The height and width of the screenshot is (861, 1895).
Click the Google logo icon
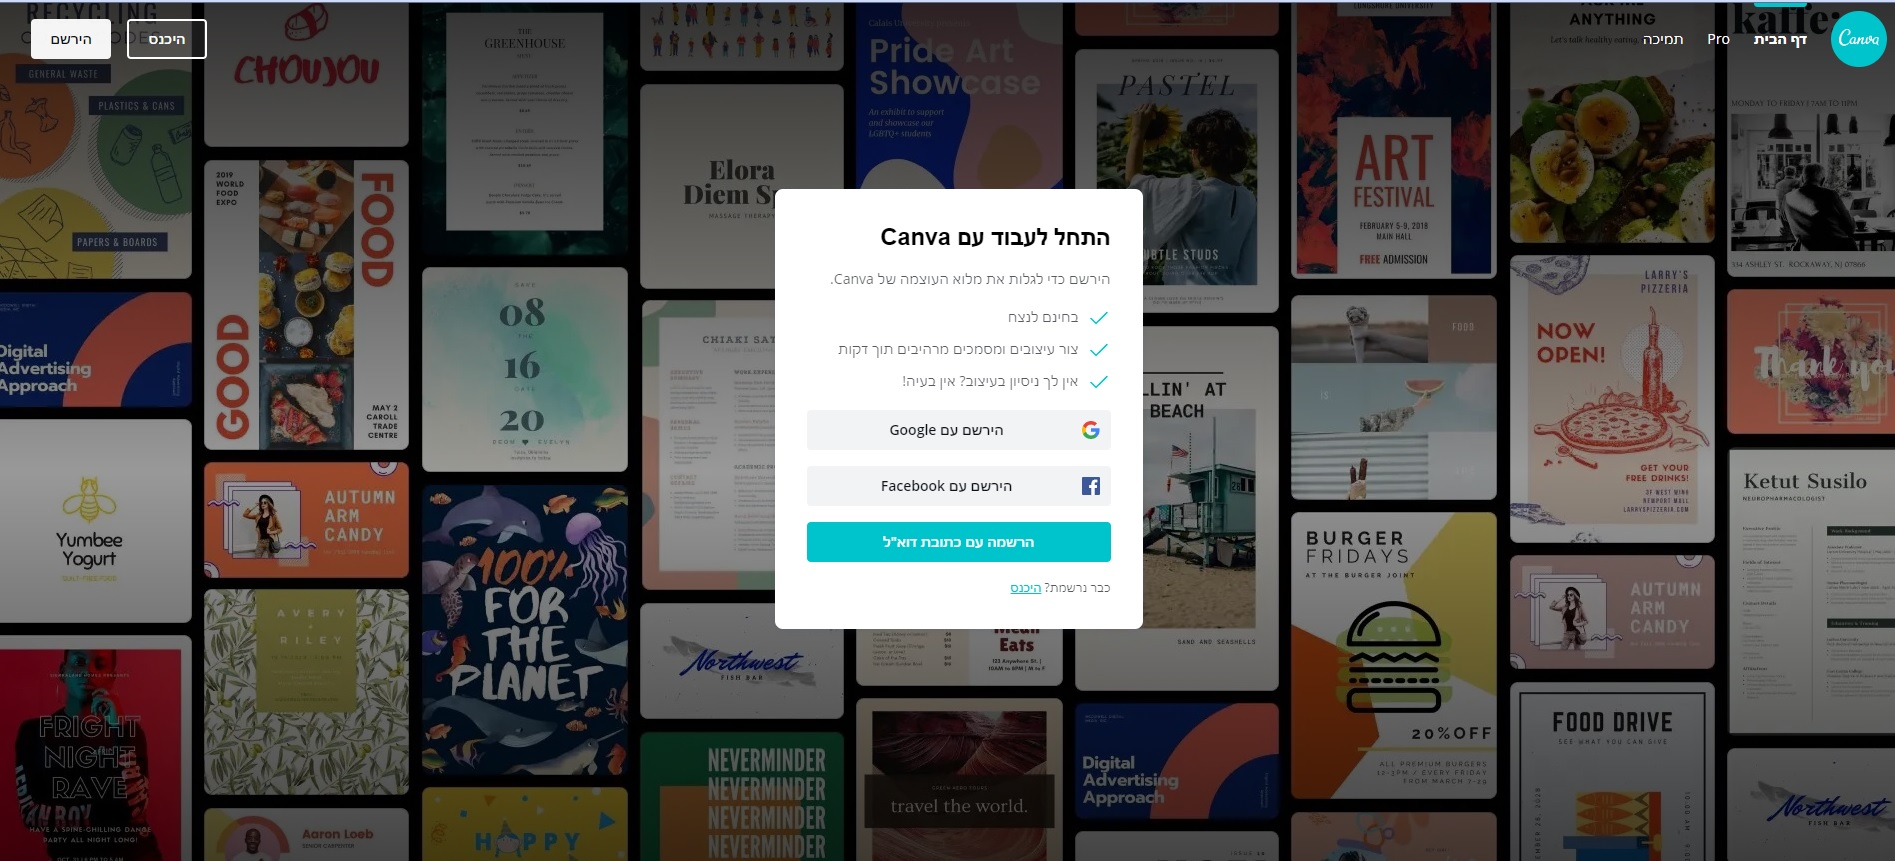coord(1090,430)
